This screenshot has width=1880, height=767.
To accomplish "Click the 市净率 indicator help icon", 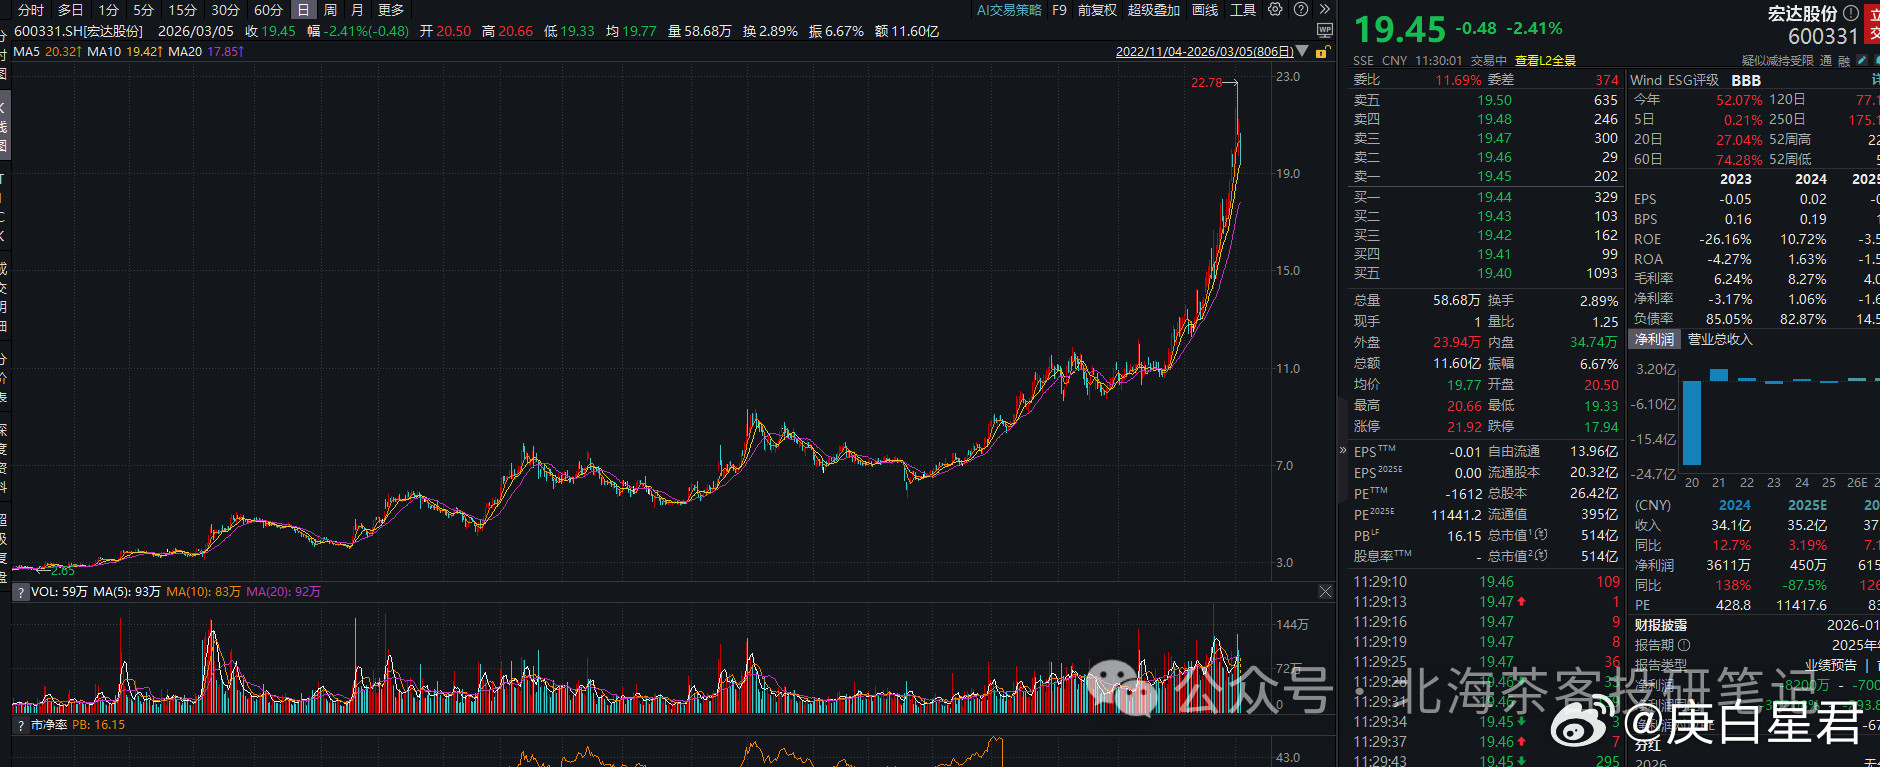I will point(20,725).
